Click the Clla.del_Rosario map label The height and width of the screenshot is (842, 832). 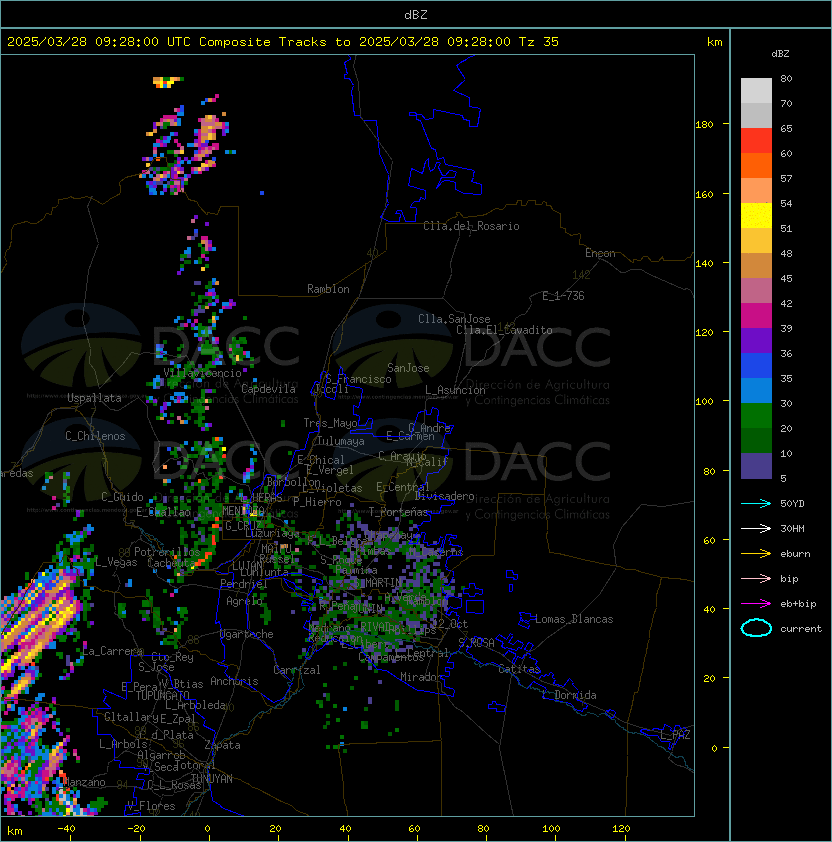click(x=471, y=226)
